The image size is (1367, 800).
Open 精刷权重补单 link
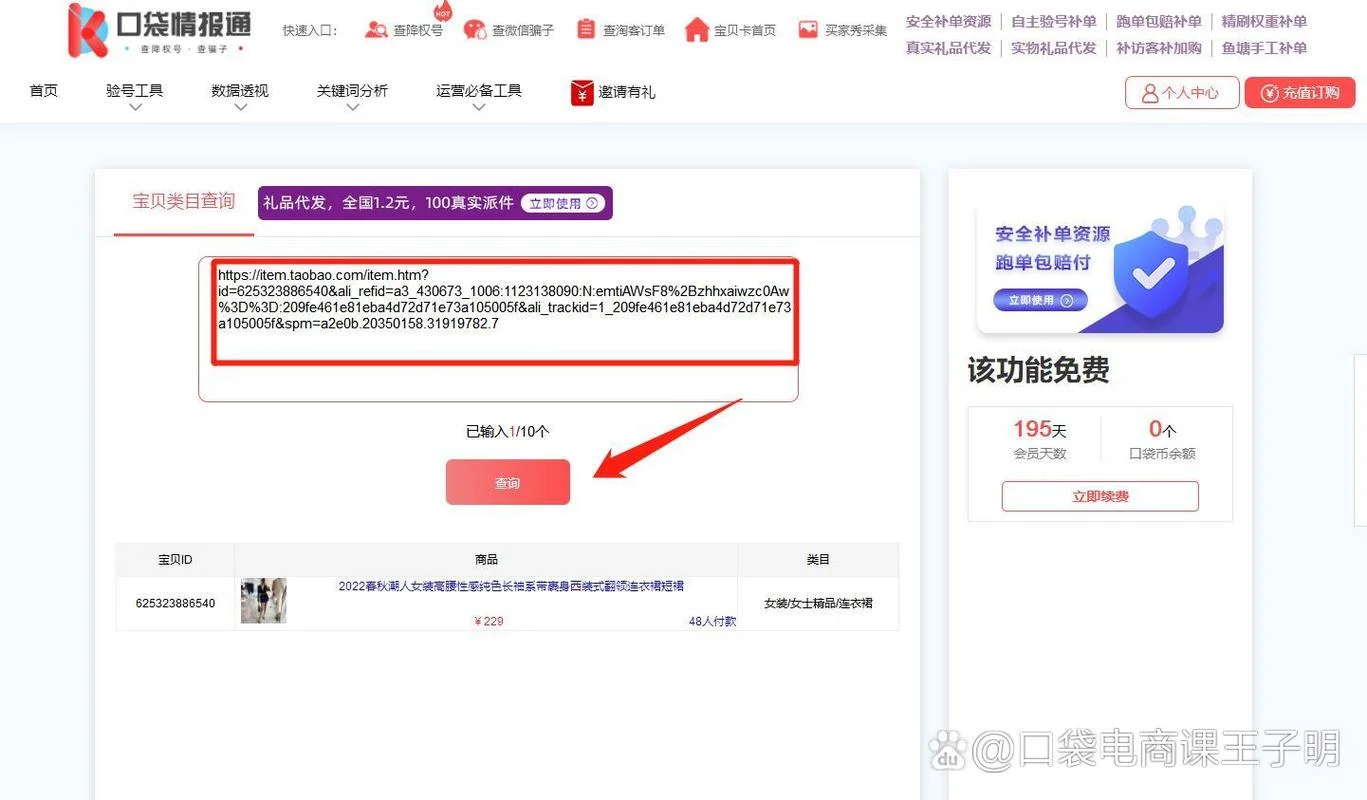click(x=1264, y=21)
